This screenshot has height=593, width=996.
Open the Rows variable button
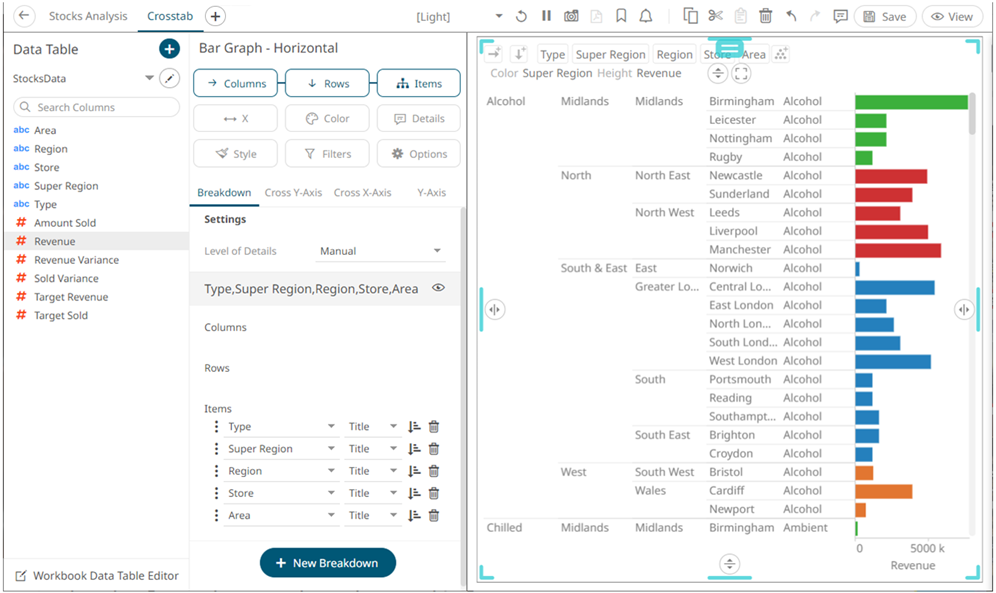pos(327,83)
